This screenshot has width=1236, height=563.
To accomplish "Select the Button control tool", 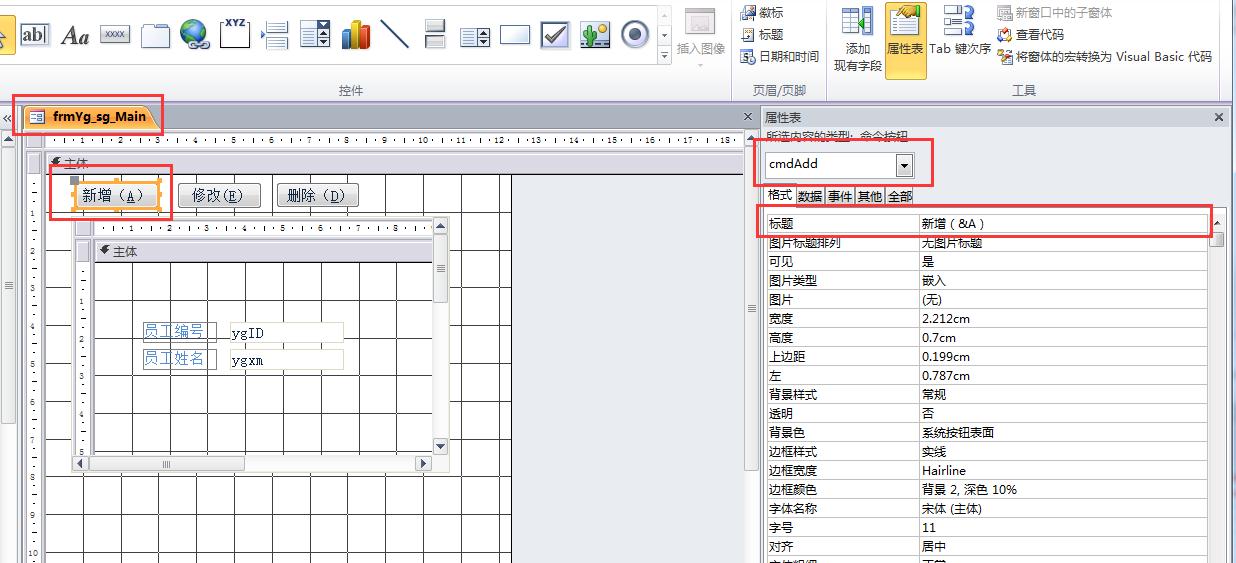I will 115,35.
